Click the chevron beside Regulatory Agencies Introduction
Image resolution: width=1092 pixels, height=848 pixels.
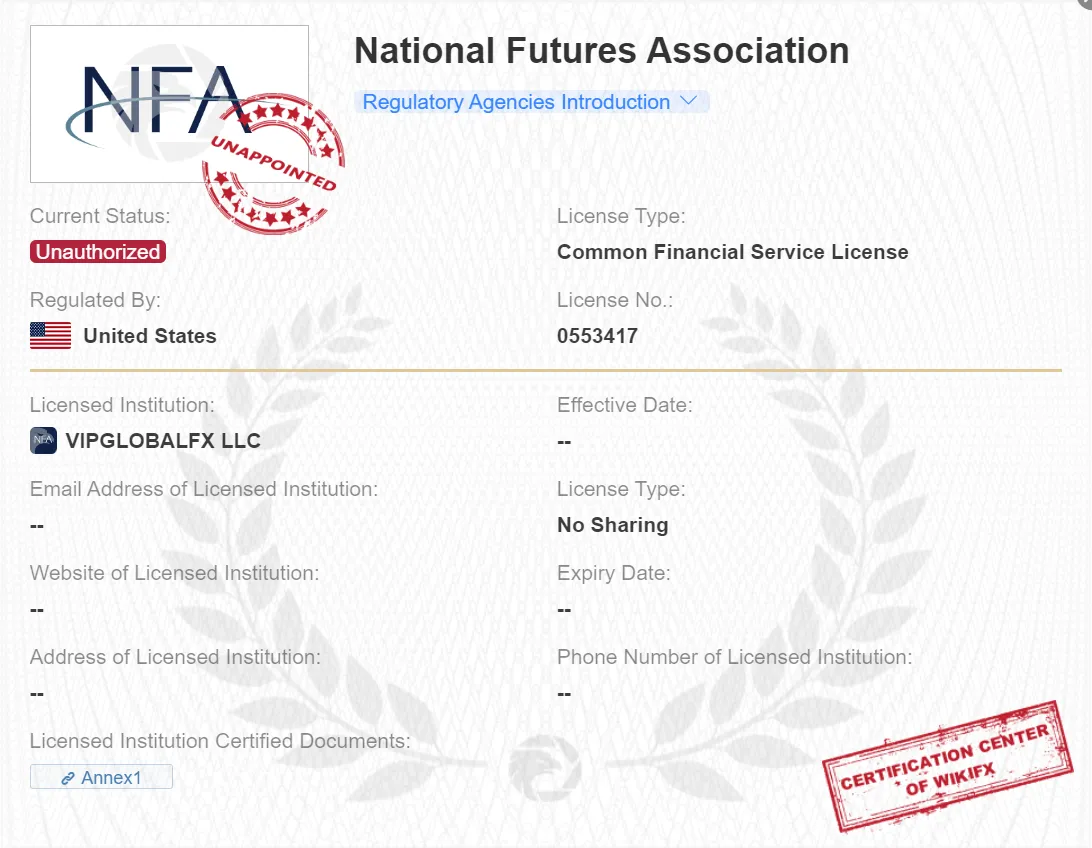688,101
